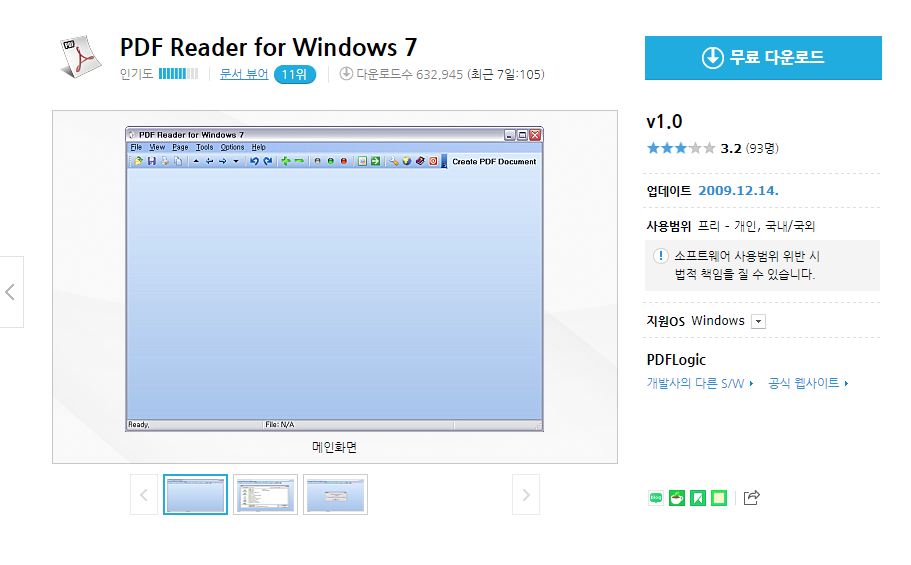Open Page menu in the PDF Reader preview
This screenshot has height=565, width=911.
[180, 147]
